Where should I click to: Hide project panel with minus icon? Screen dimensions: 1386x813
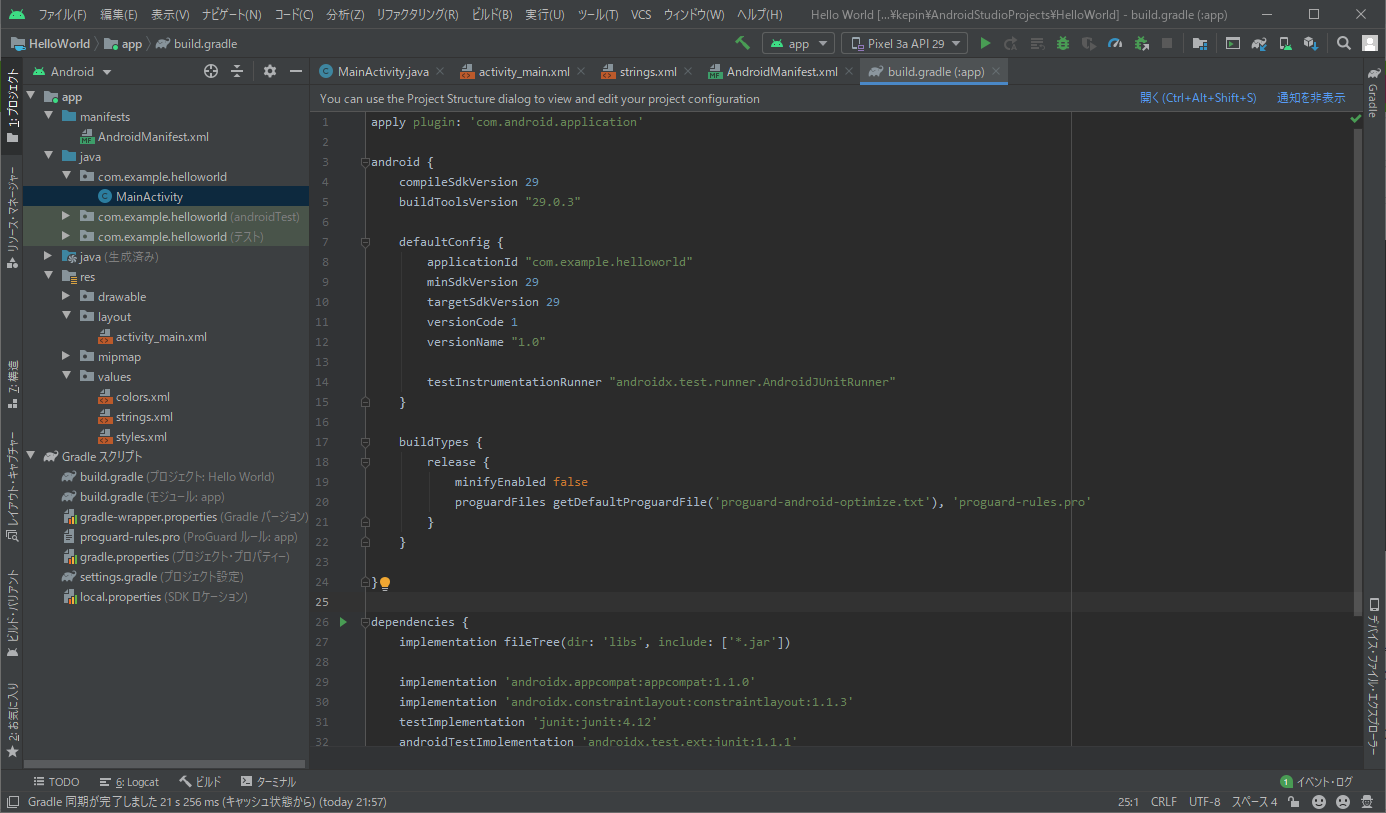(296, 71)
